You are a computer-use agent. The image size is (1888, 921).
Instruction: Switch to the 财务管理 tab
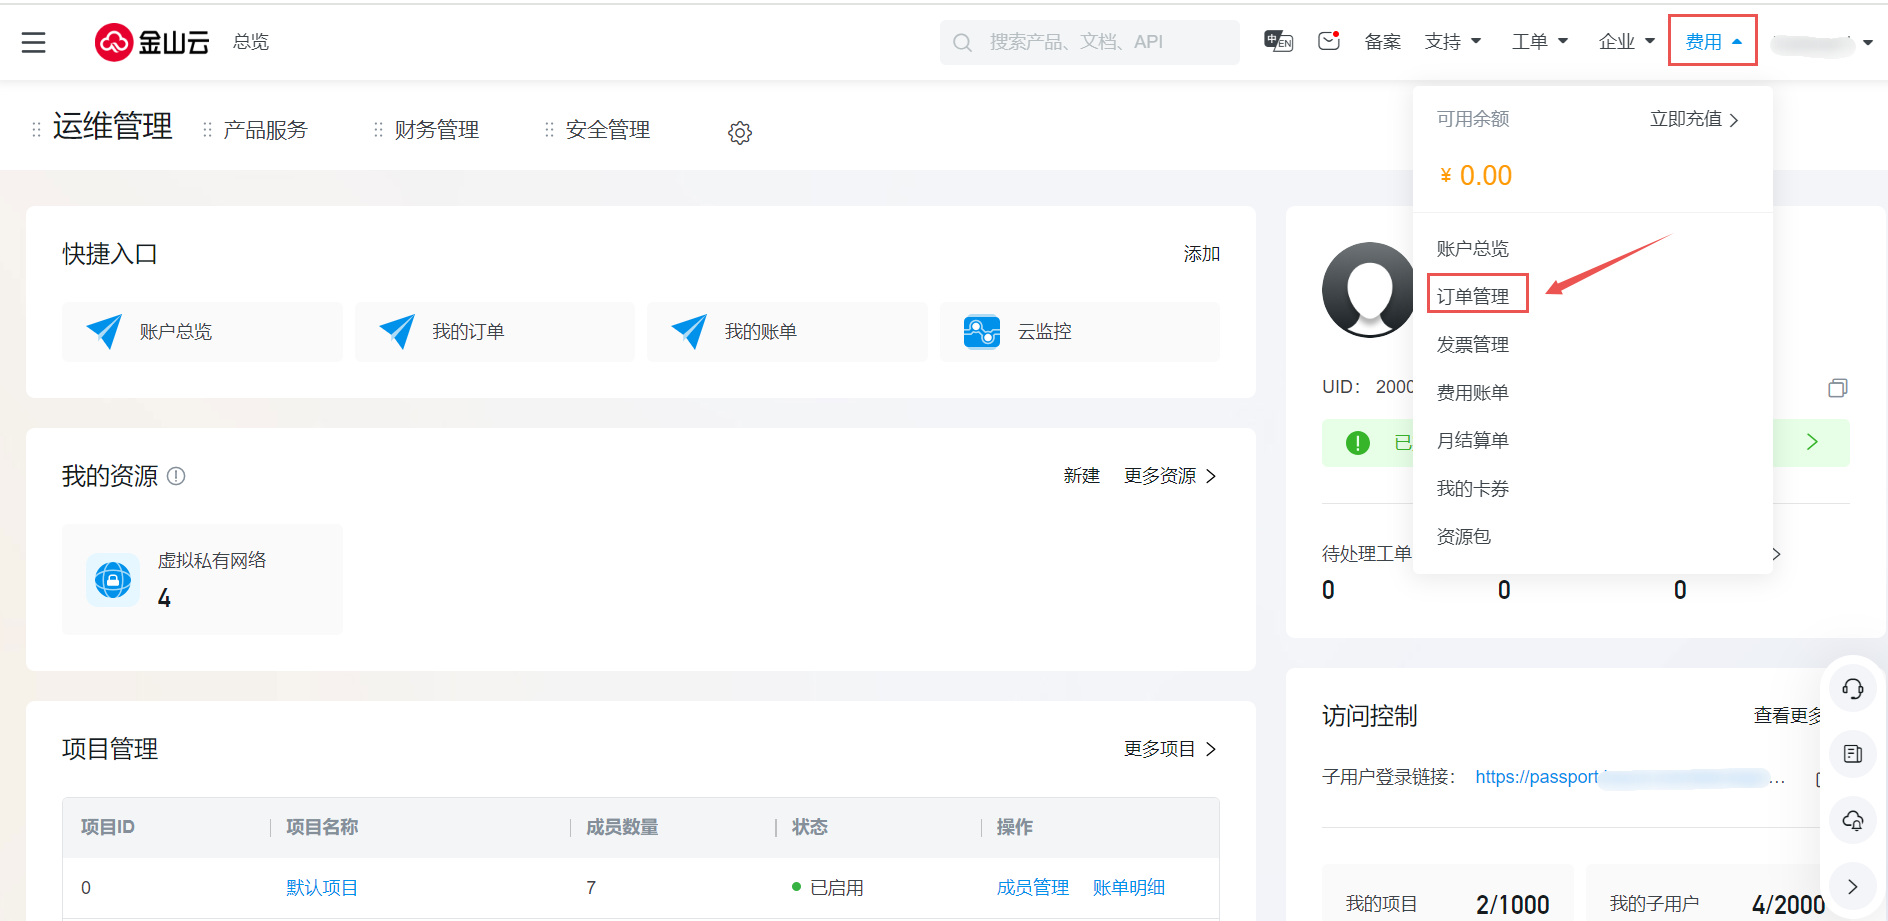(436, 130)
